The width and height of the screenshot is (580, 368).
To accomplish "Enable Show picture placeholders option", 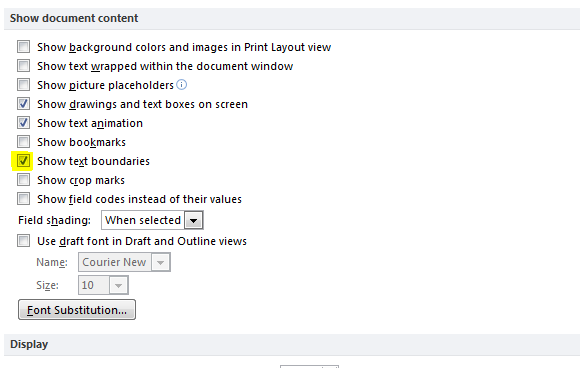I will (x=23, y=85).
